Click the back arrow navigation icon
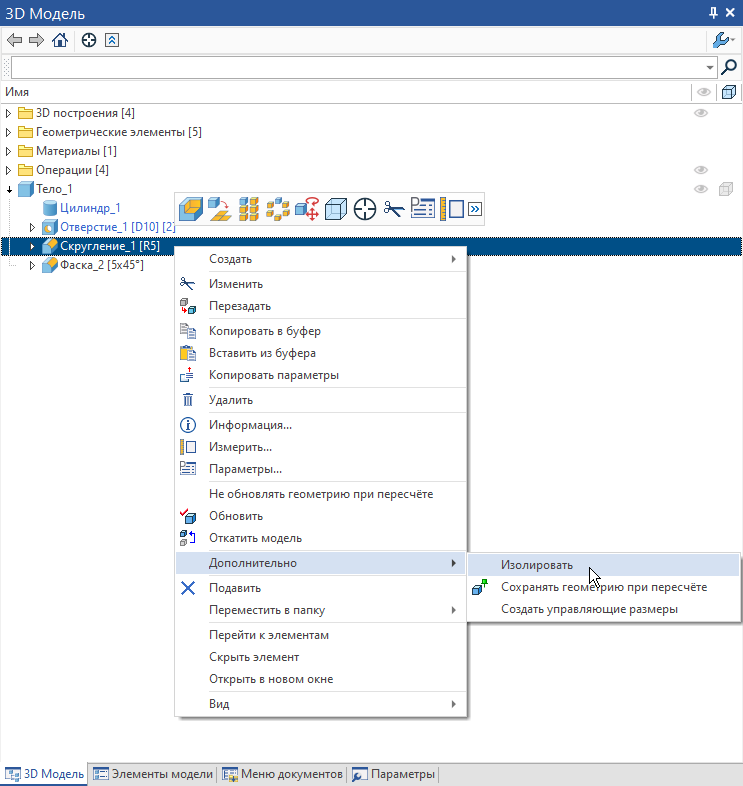Image resolution: width=743 pixels, height=786 pixels. [14, 41]
